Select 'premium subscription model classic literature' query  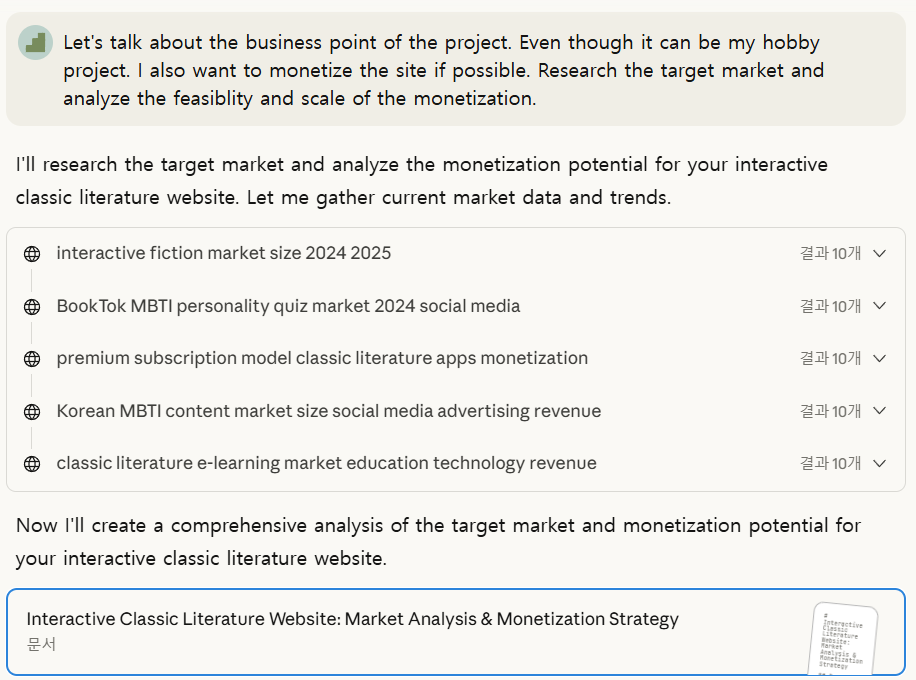coord(322,358)
